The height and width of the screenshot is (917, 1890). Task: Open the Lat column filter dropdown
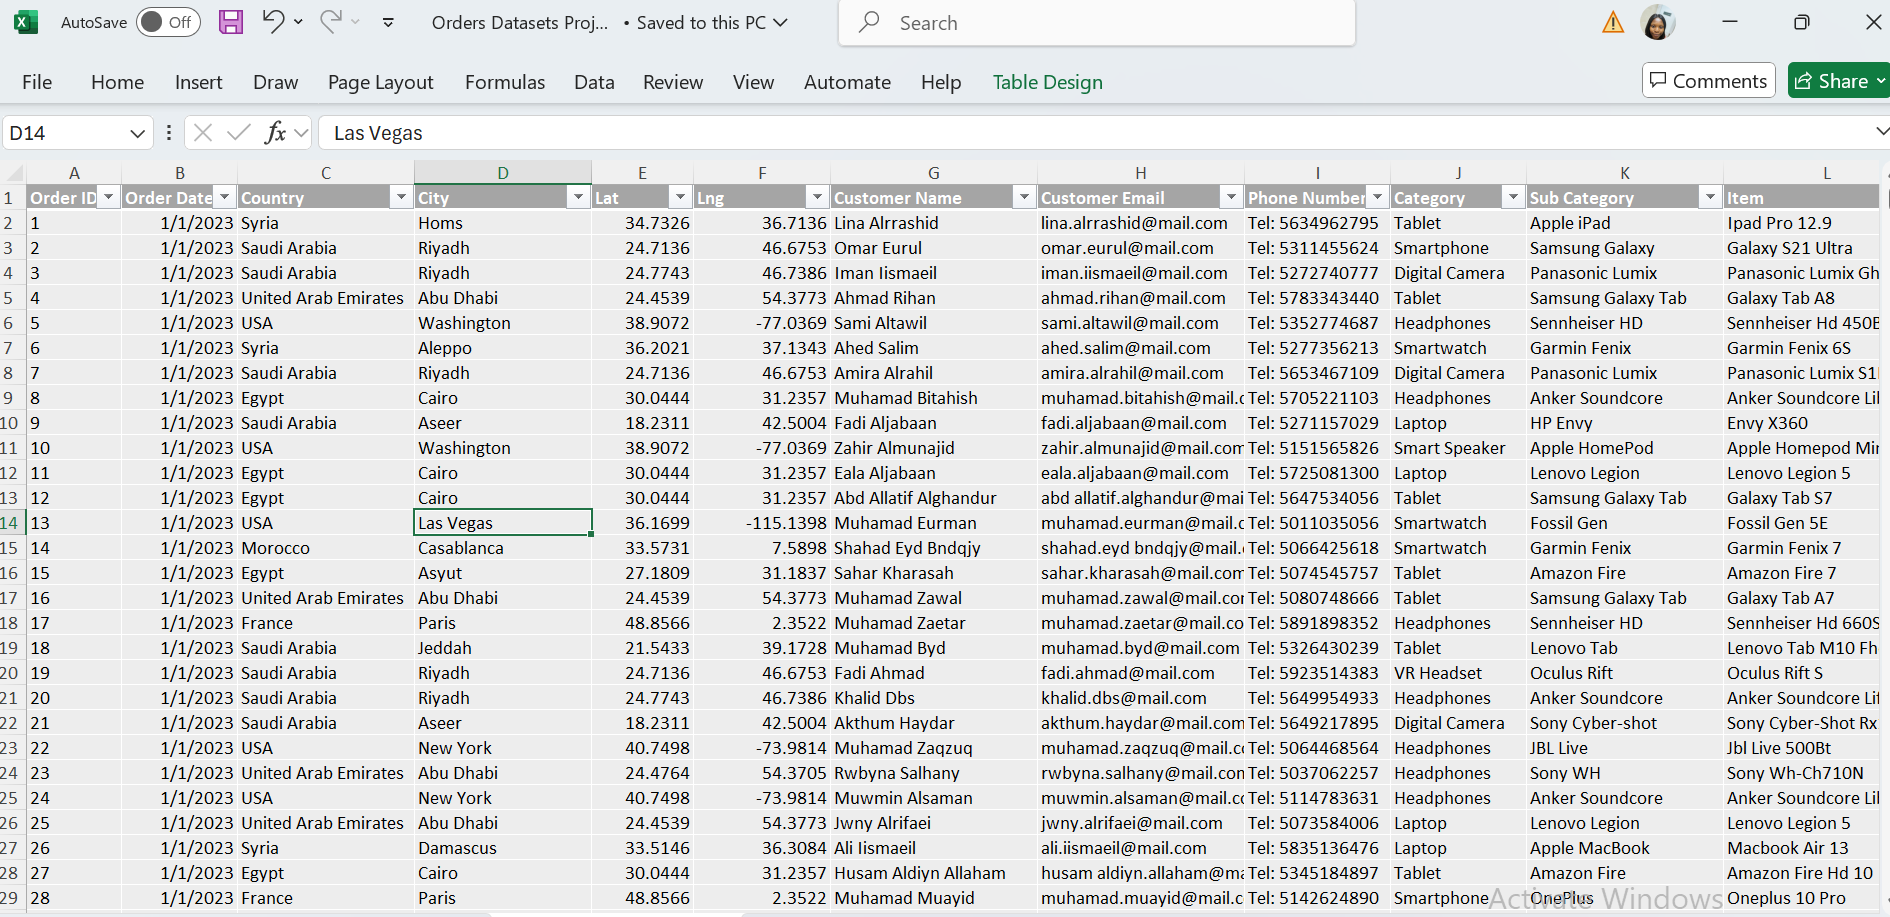tap(680, 198)
